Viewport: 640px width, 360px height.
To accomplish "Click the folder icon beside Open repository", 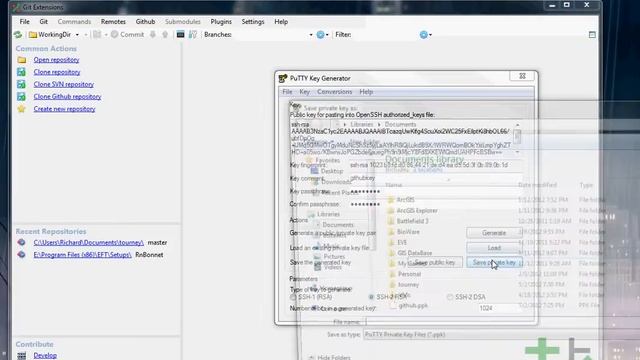I will click(22, 60).
